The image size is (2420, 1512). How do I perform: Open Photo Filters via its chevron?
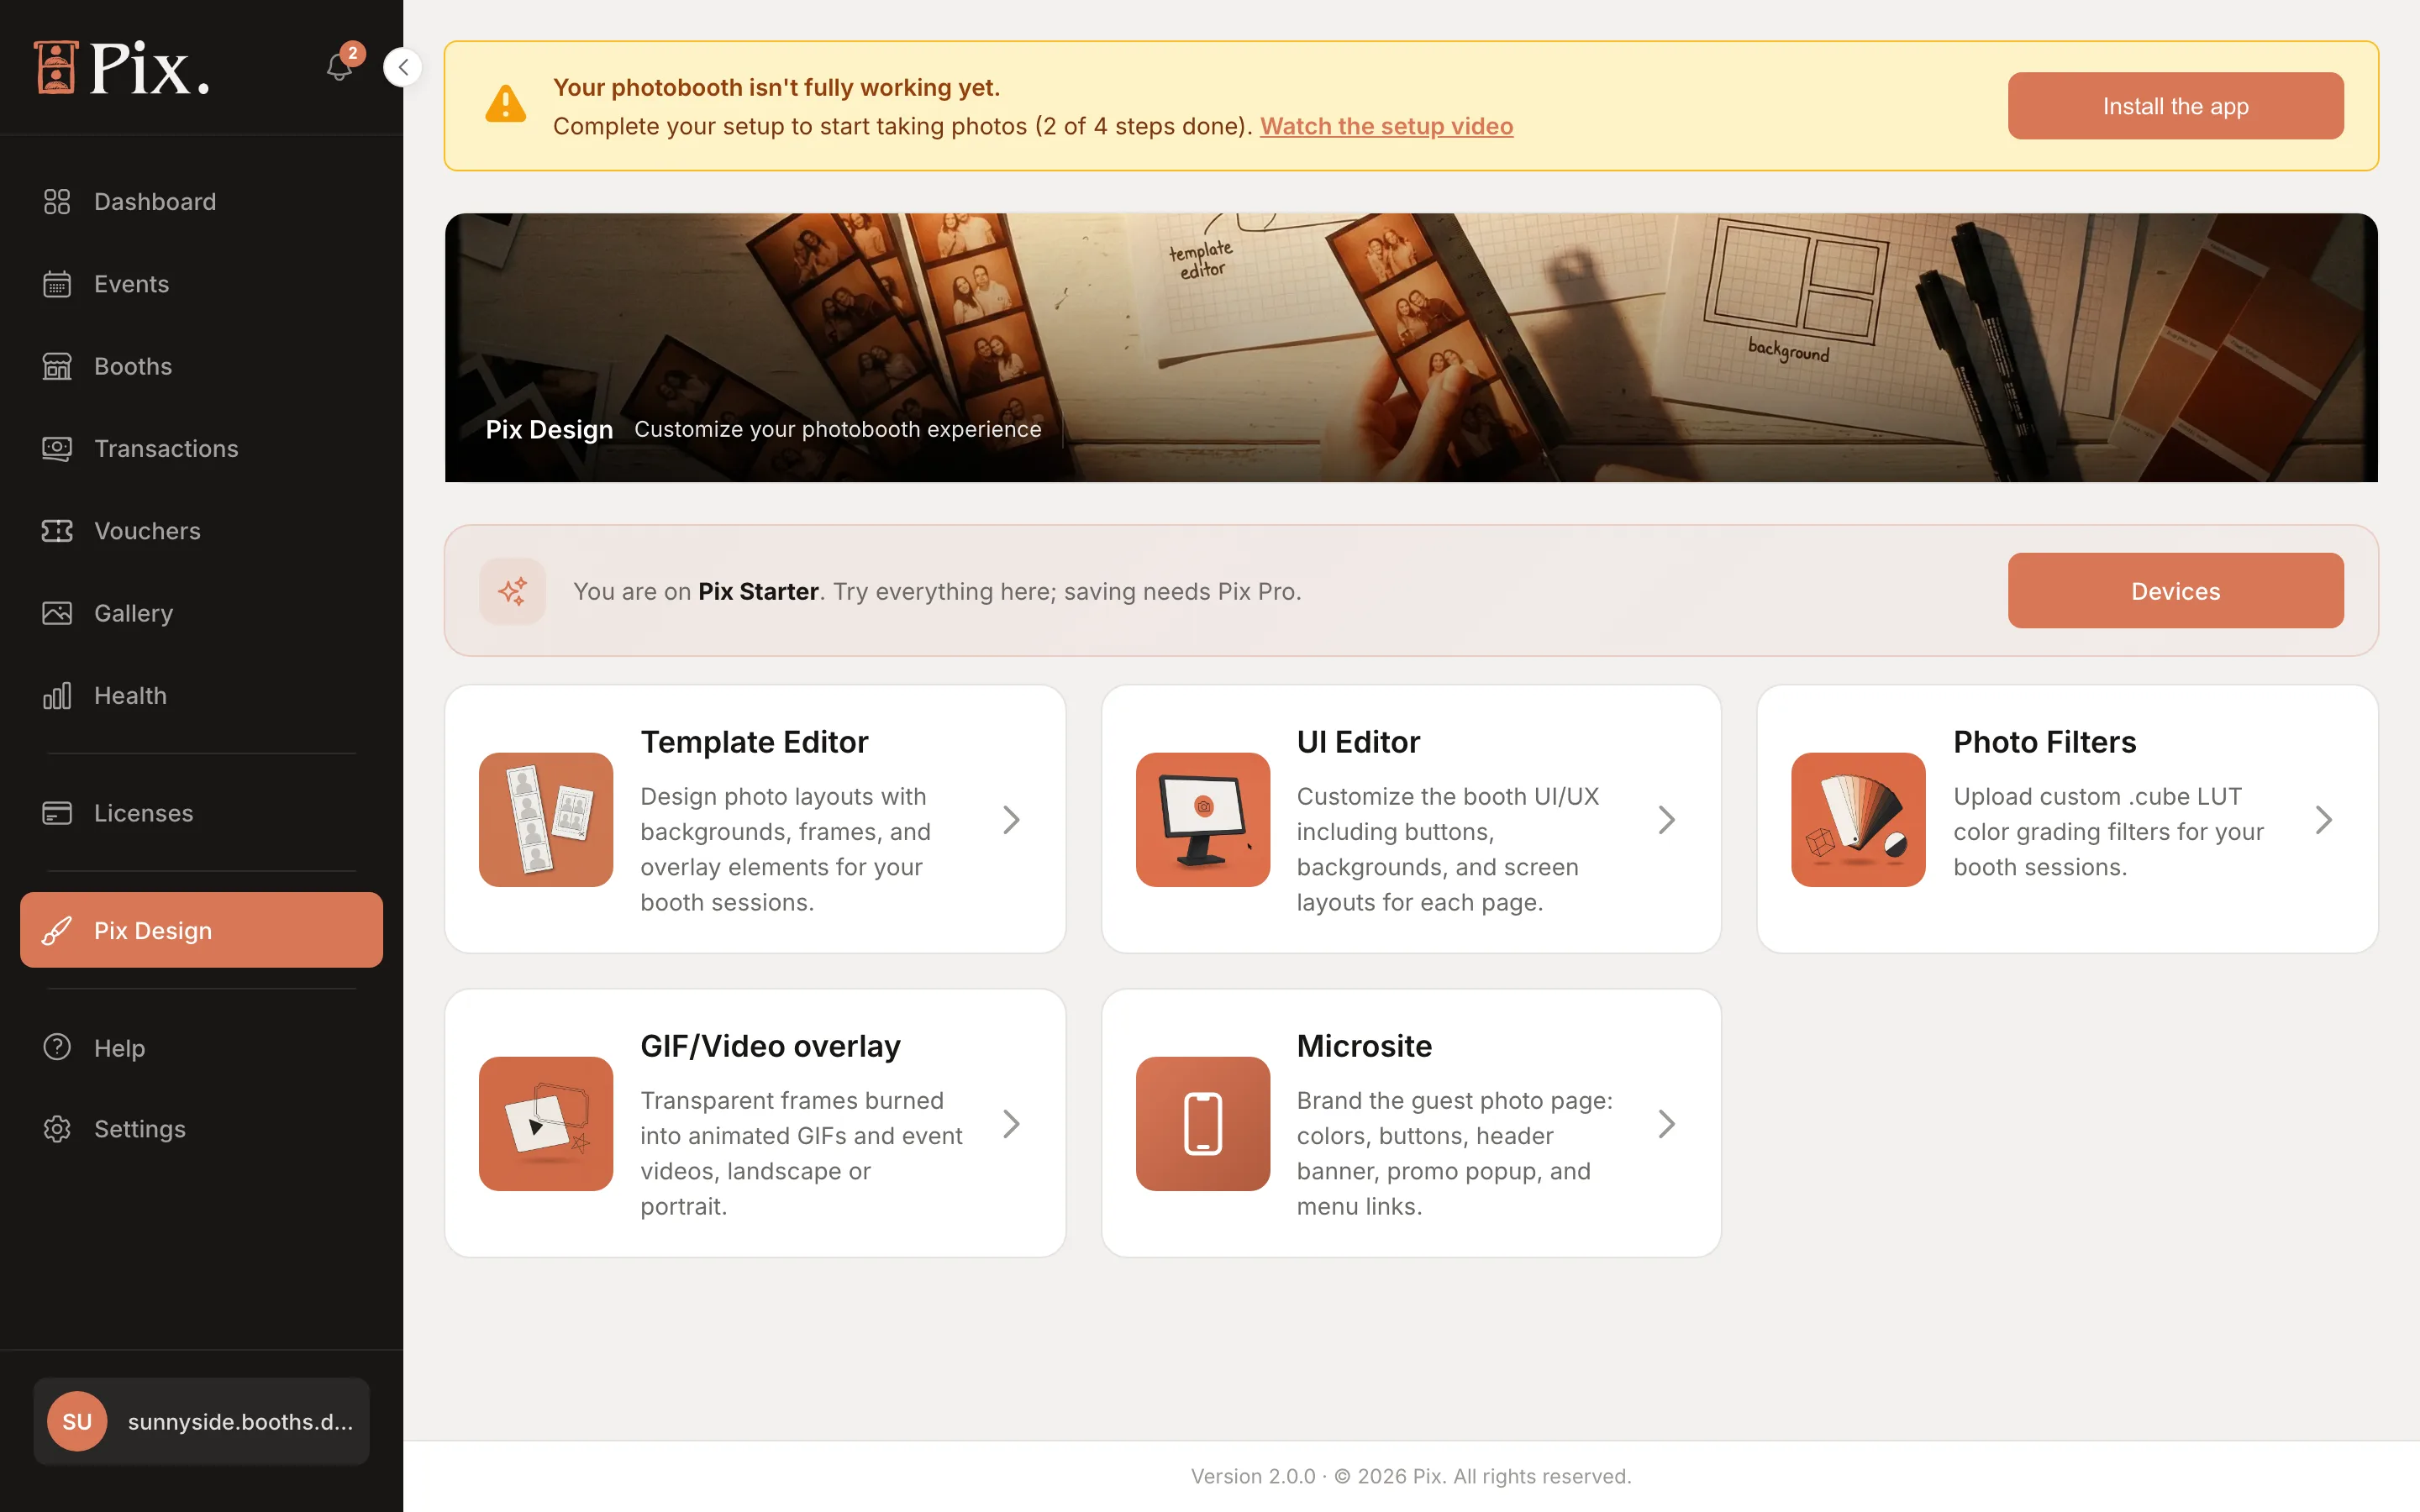coord(2324,820)
